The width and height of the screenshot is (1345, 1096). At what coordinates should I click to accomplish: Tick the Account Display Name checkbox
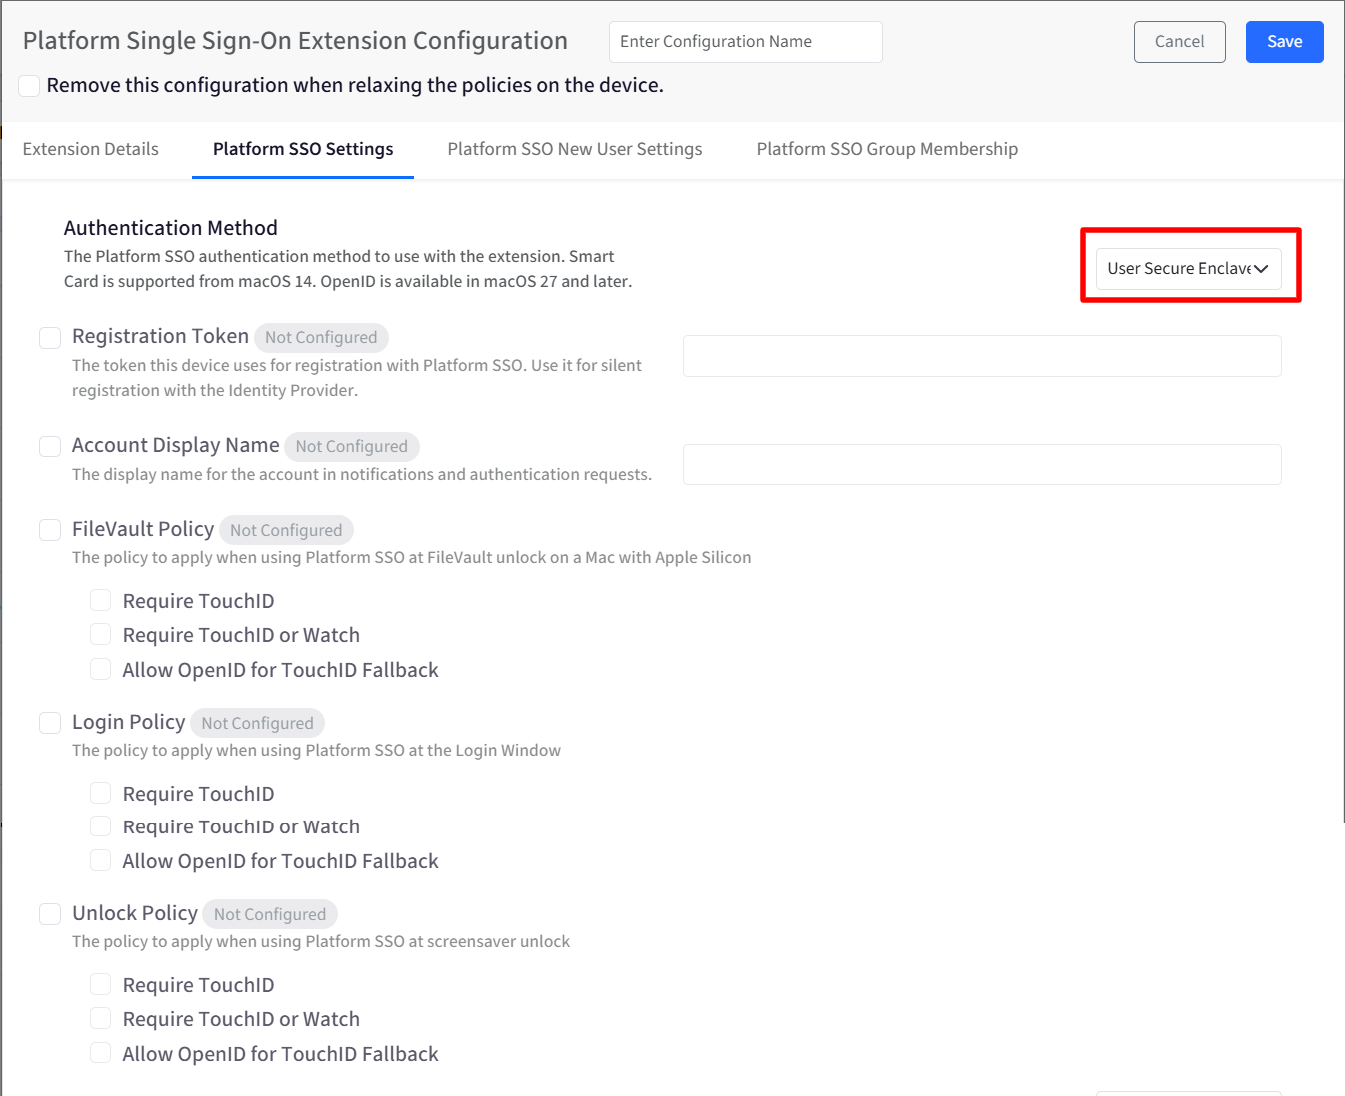point(50,446)
